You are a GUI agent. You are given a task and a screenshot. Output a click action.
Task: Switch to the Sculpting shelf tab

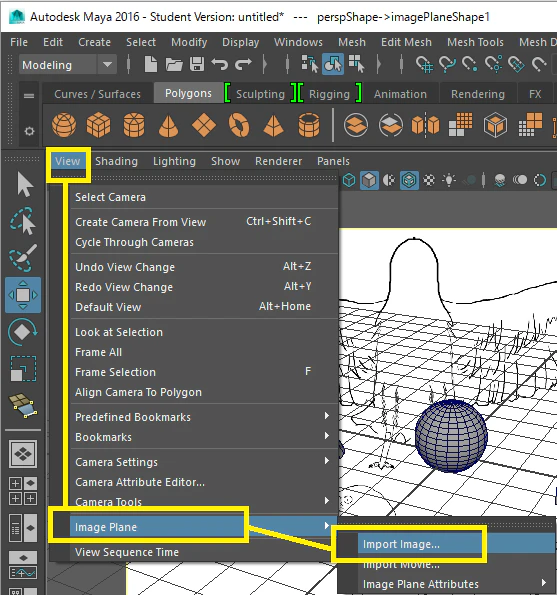point(260,94)
